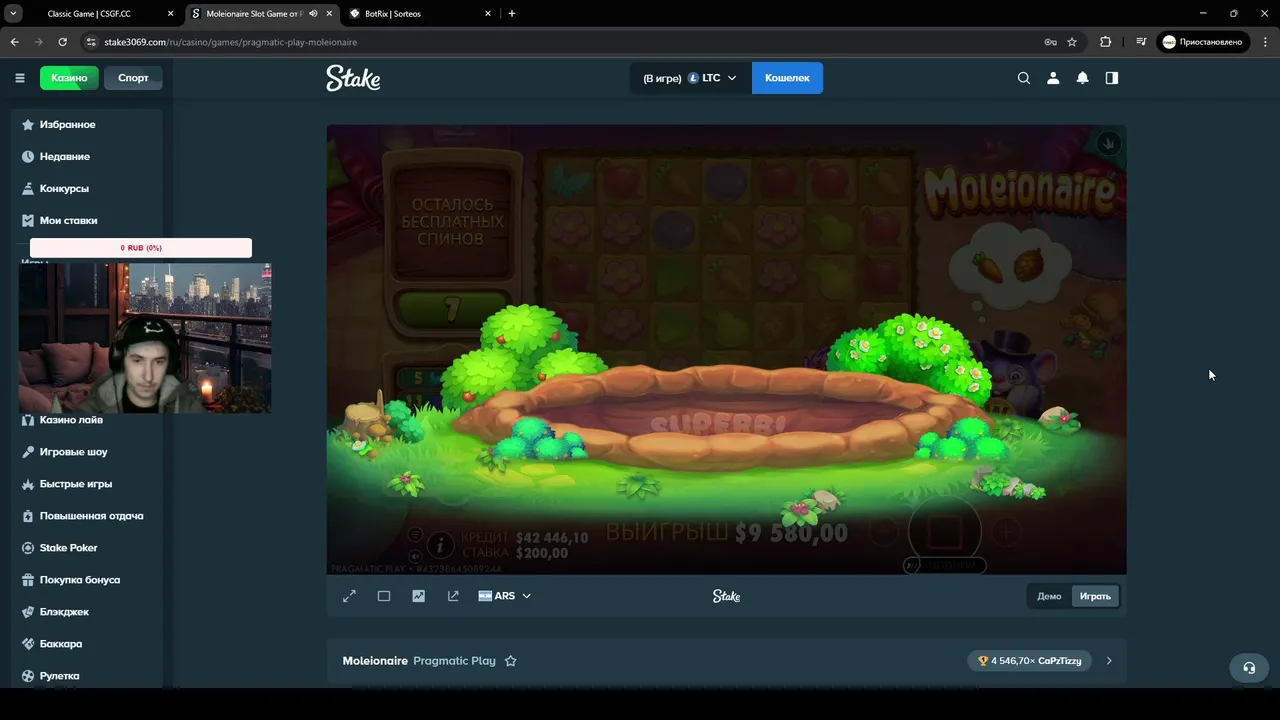Switch to Demo mode
The image size is (1280, 720).
(x=1049, y=596)
